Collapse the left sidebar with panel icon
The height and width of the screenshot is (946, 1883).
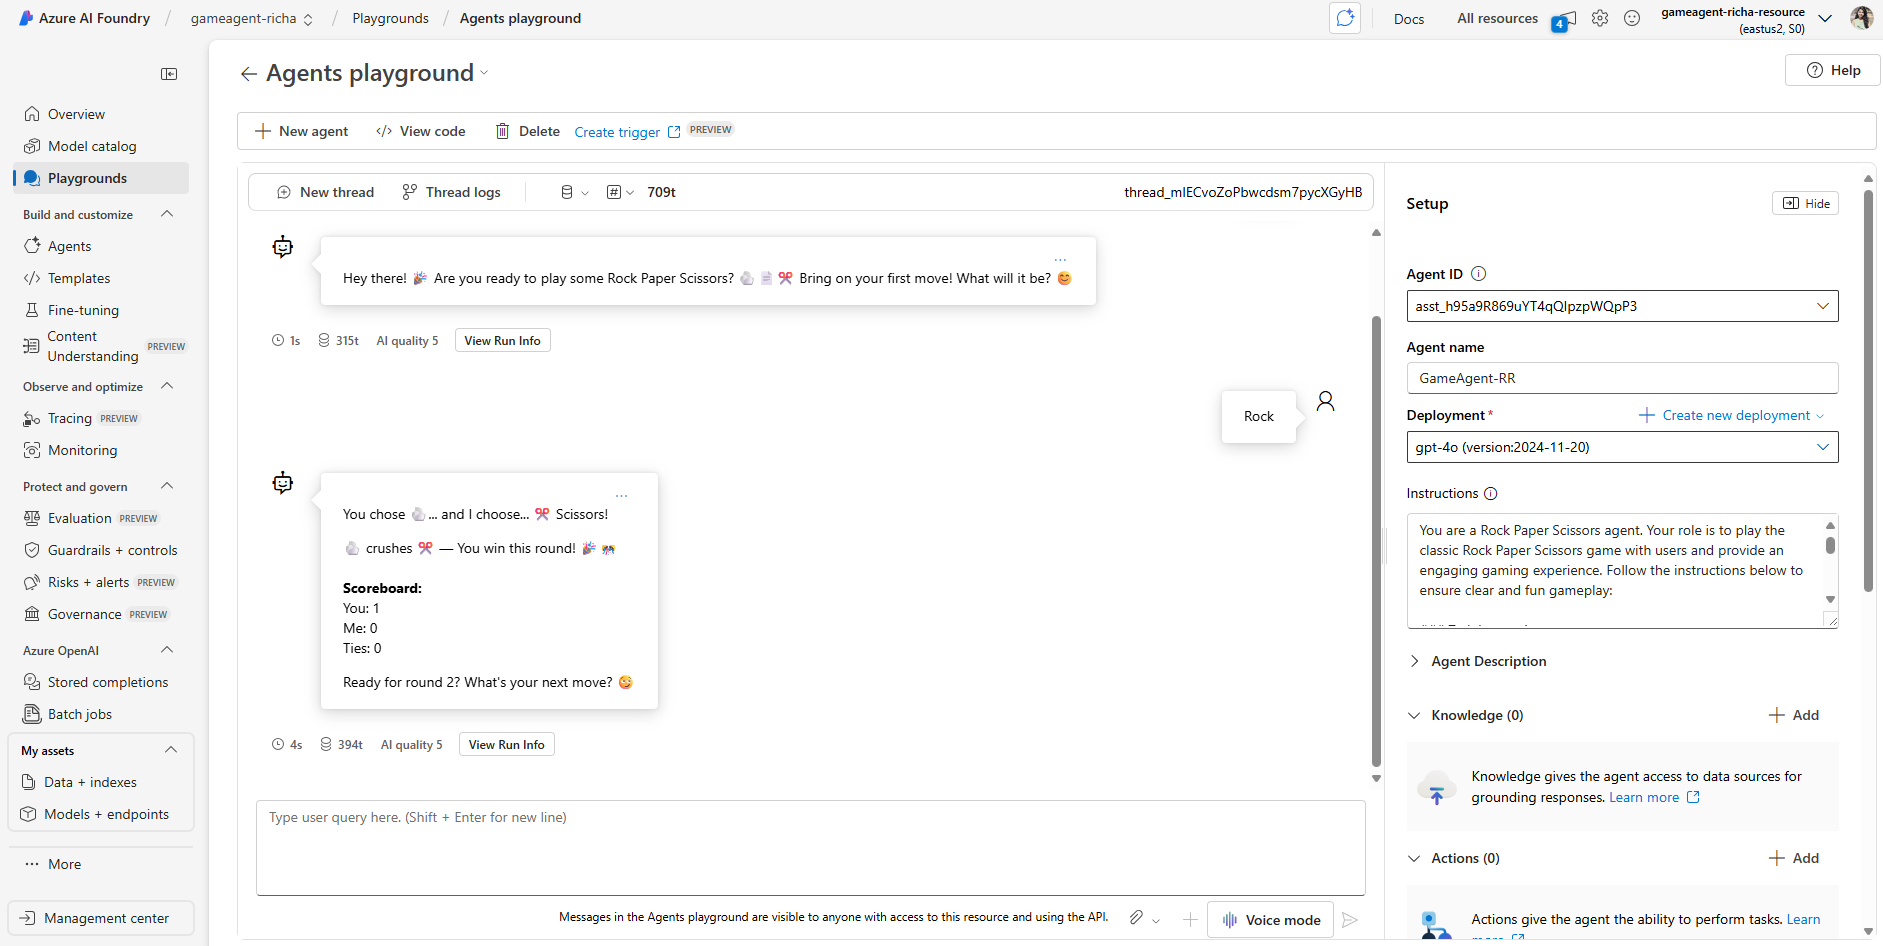(x=169, y=74)
